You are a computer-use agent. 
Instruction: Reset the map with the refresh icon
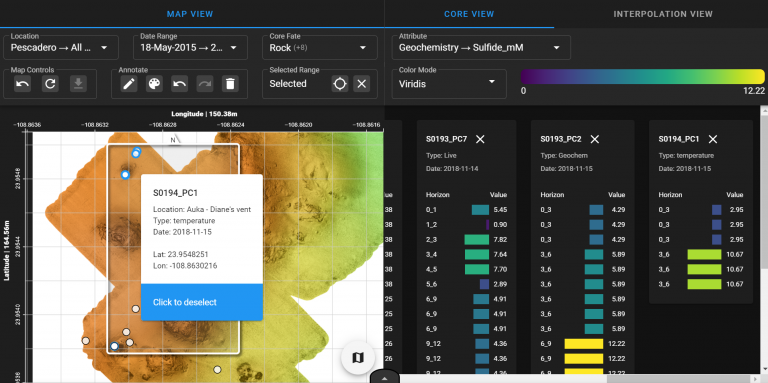pos(50,84)
